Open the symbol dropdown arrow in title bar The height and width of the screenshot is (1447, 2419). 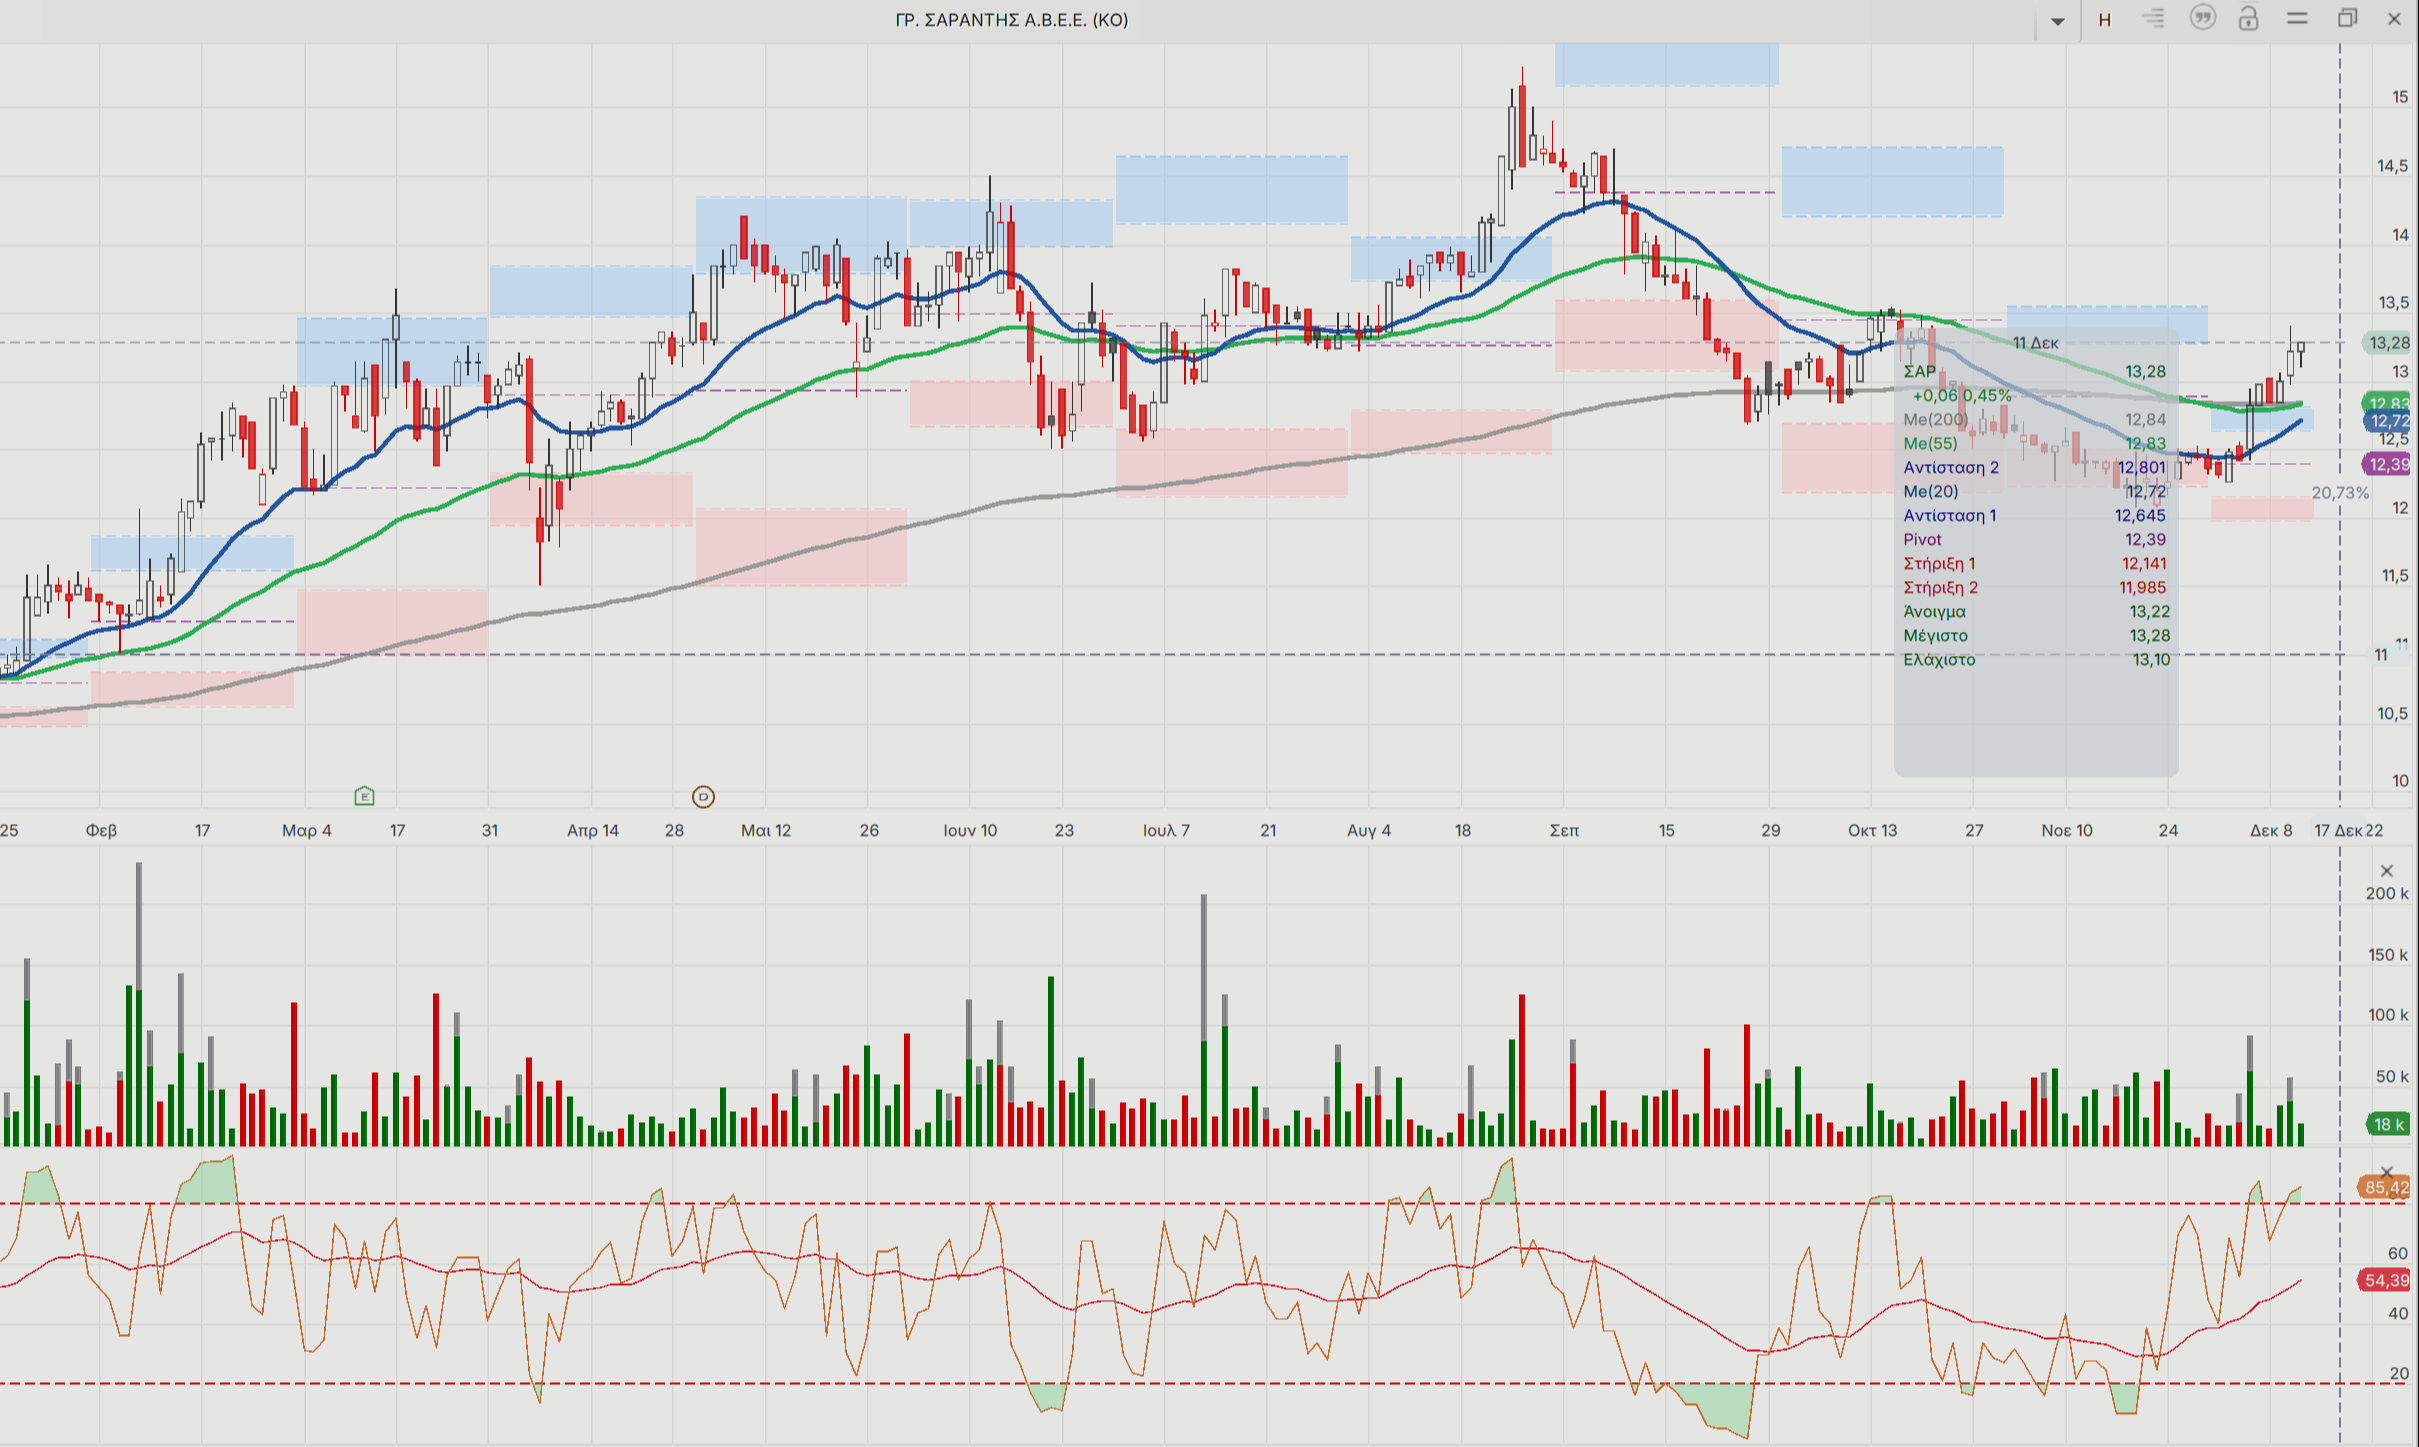click(2058, 20)
